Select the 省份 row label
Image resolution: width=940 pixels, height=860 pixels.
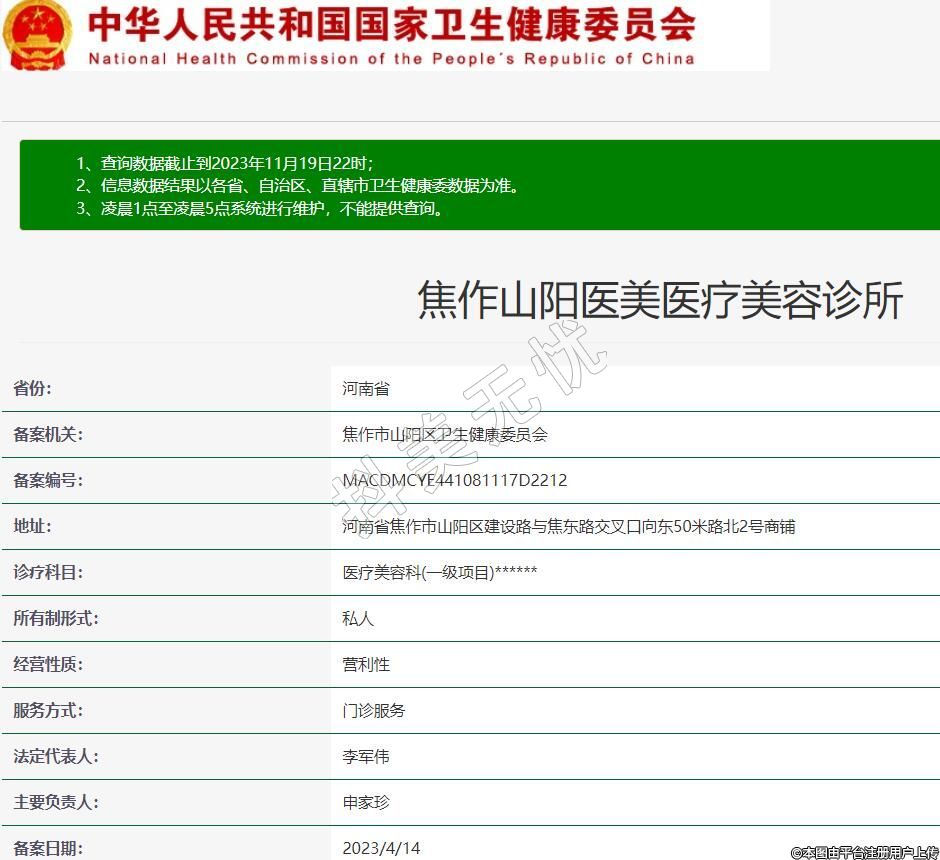[x=33, y=388]
